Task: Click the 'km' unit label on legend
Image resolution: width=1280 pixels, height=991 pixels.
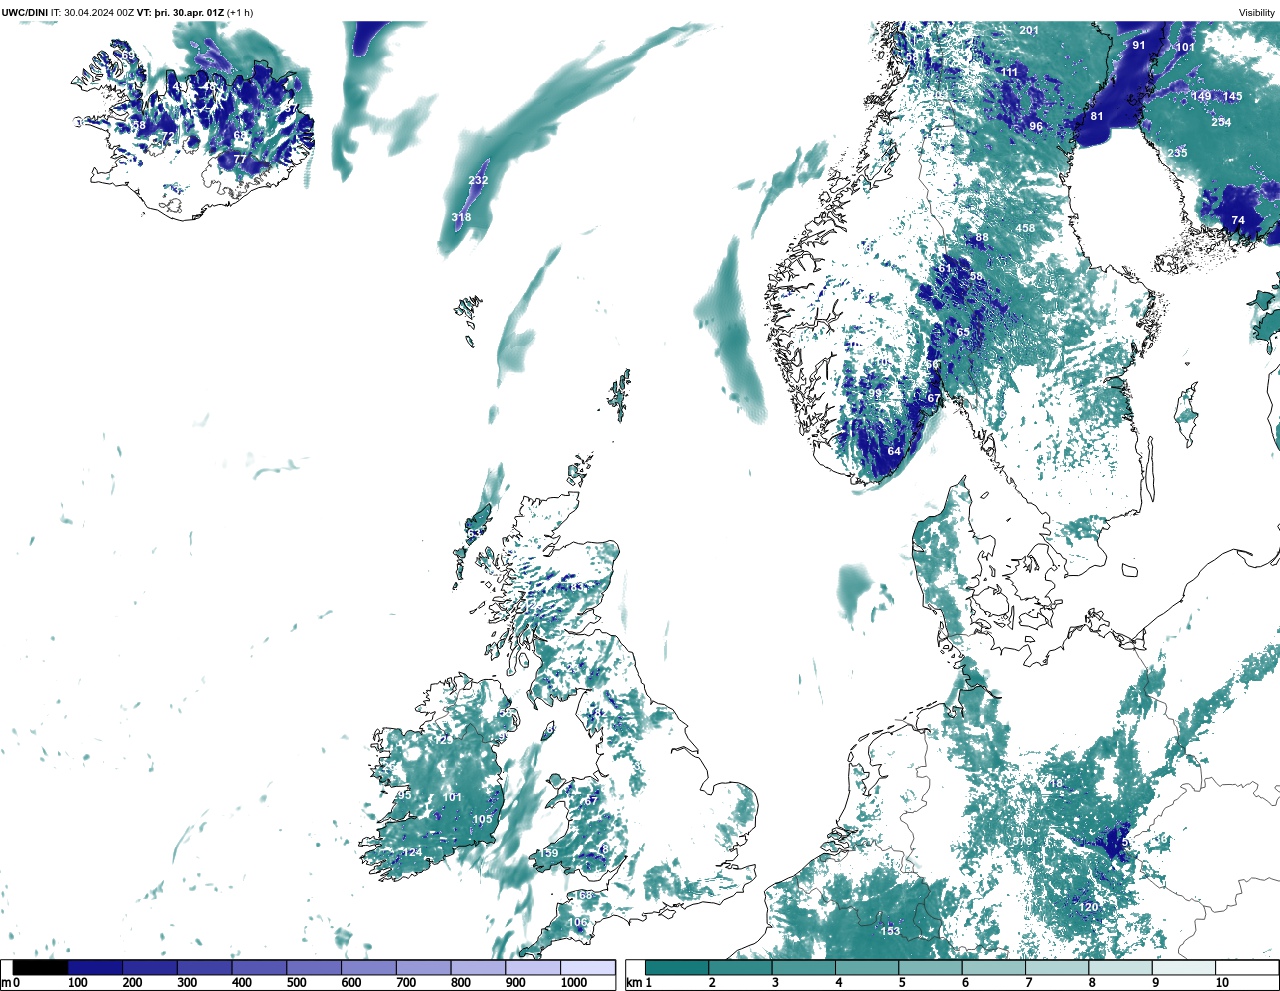Action: coord(633,983)
